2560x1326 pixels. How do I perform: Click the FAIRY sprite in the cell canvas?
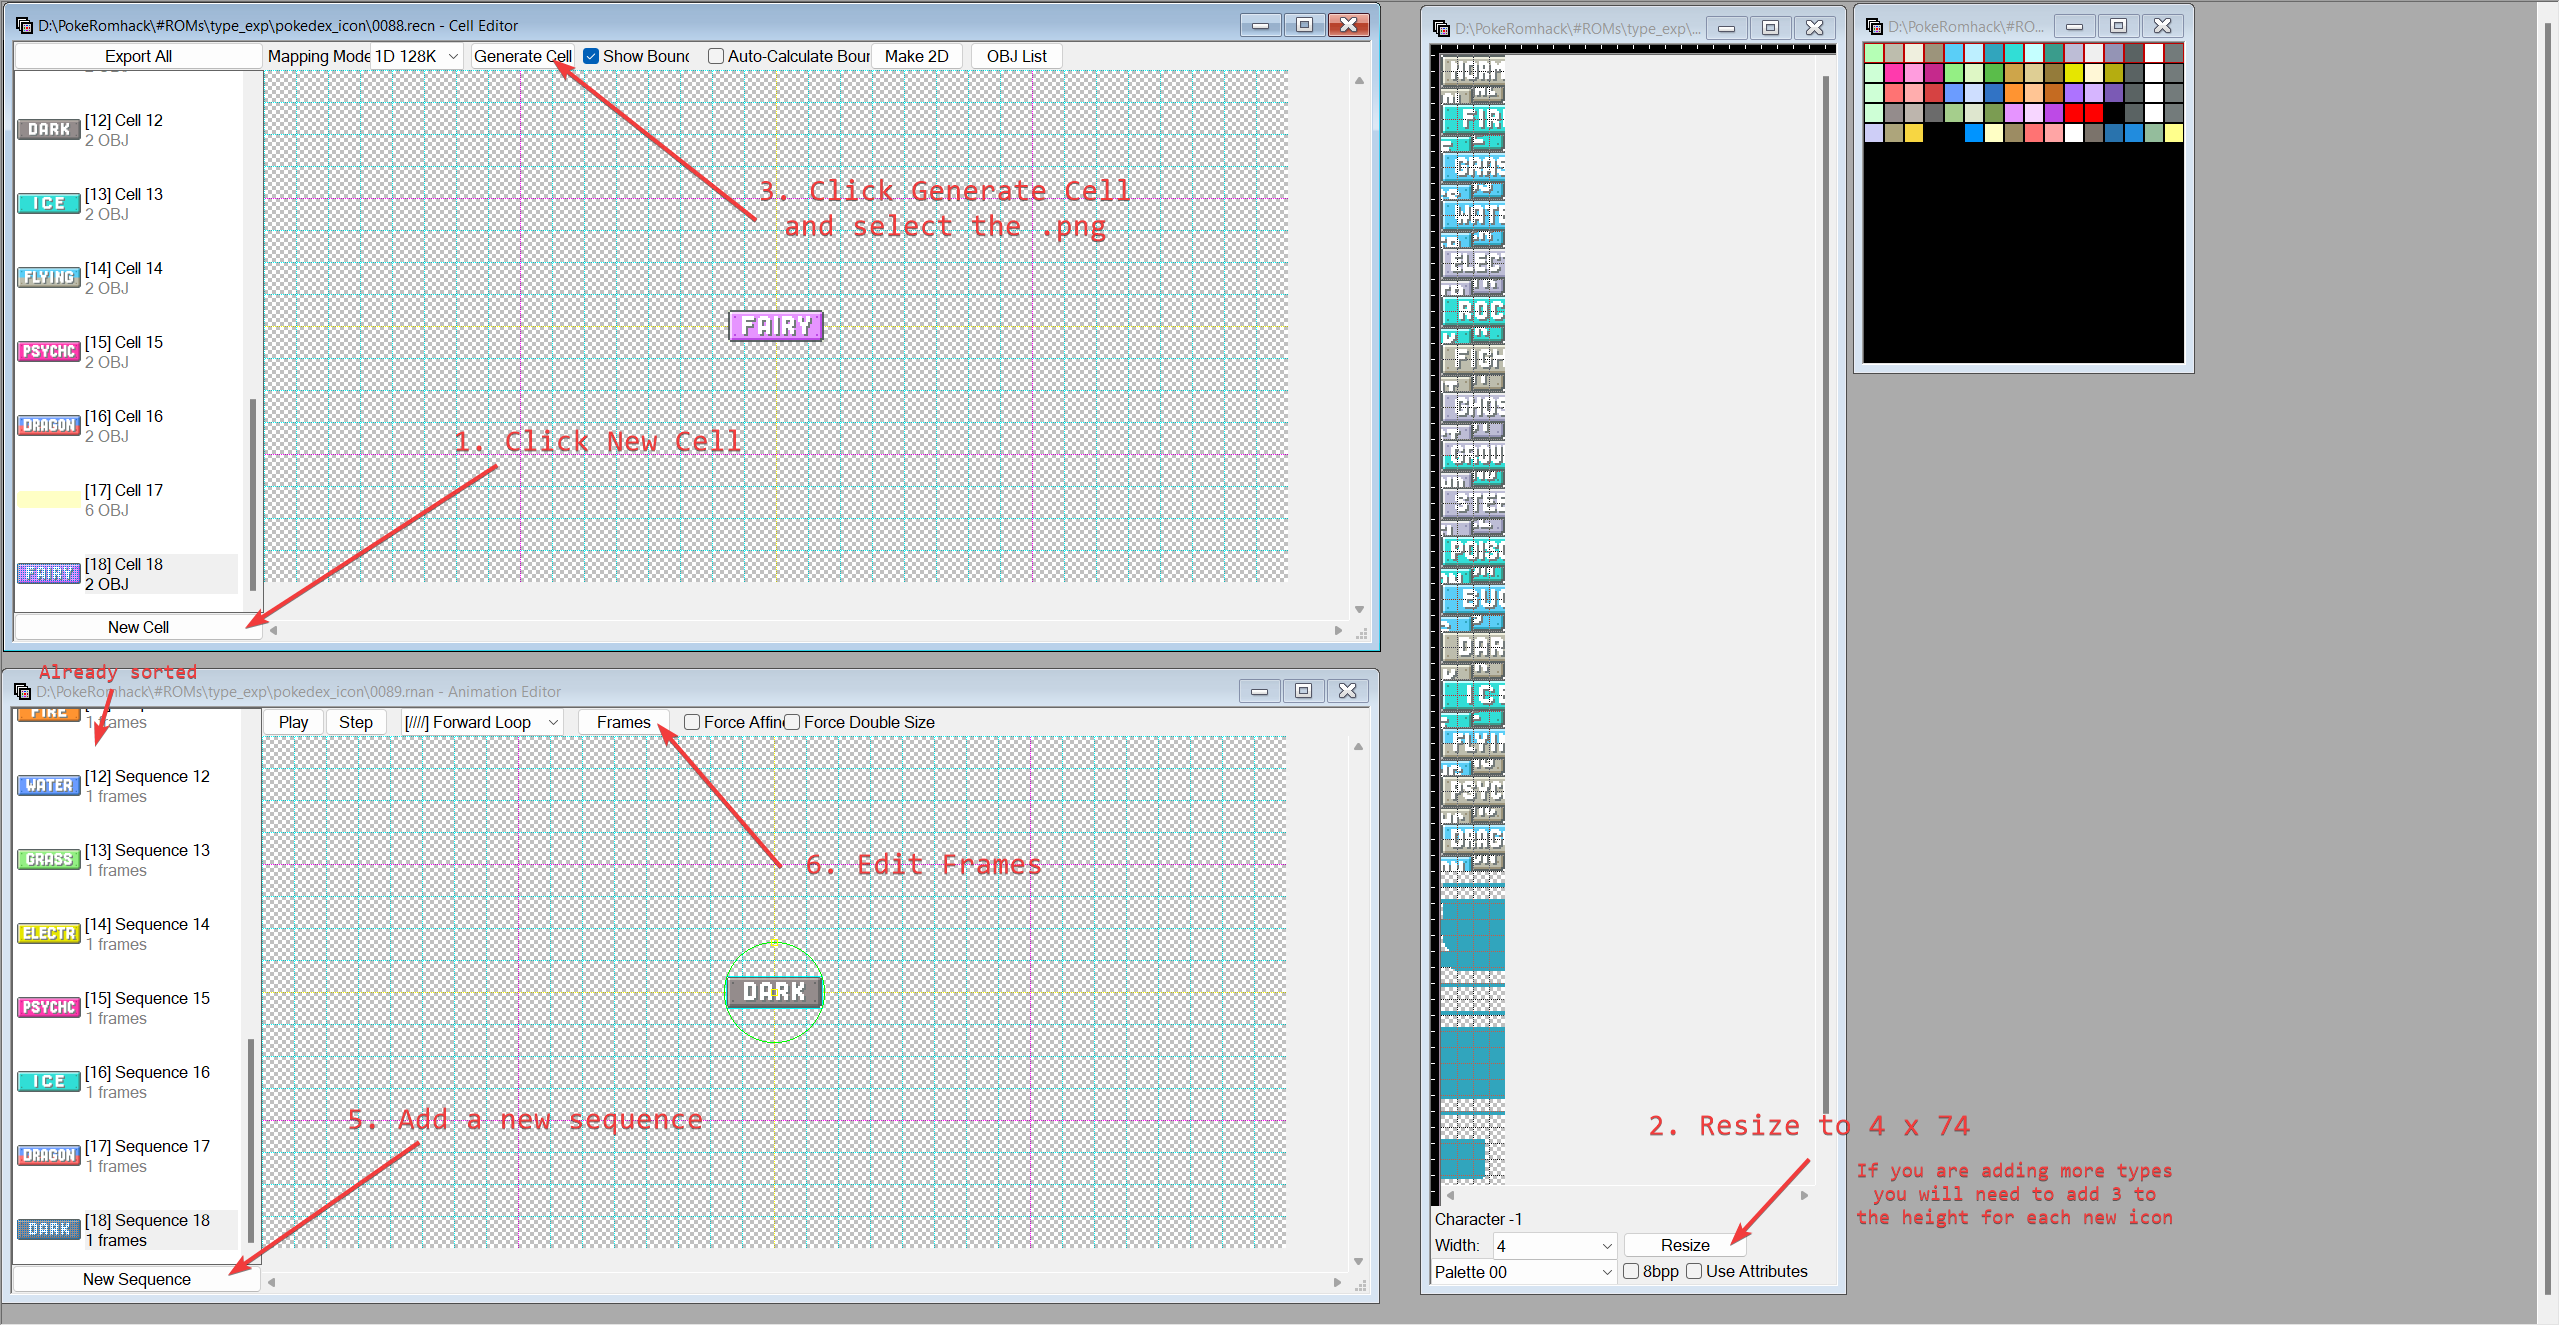coord(776,326)
